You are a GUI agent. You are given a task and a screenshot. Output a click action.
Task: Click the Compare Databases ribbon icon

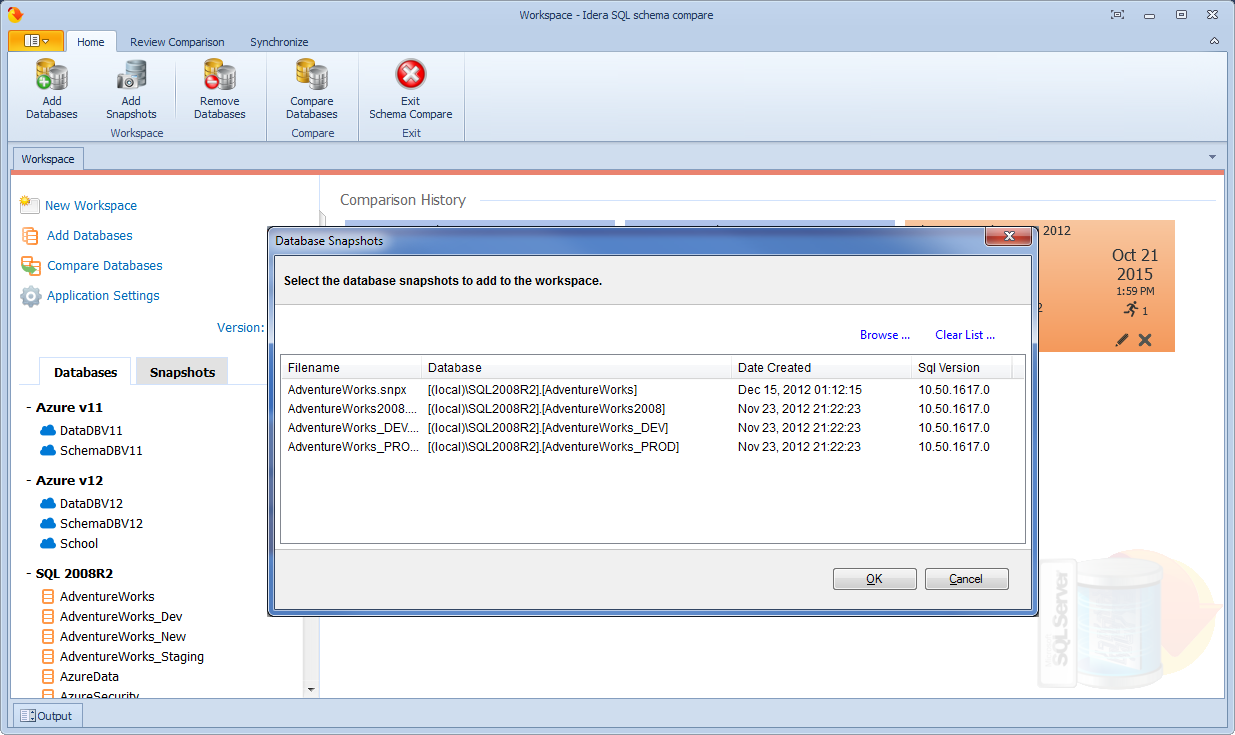tap(311, 76)
